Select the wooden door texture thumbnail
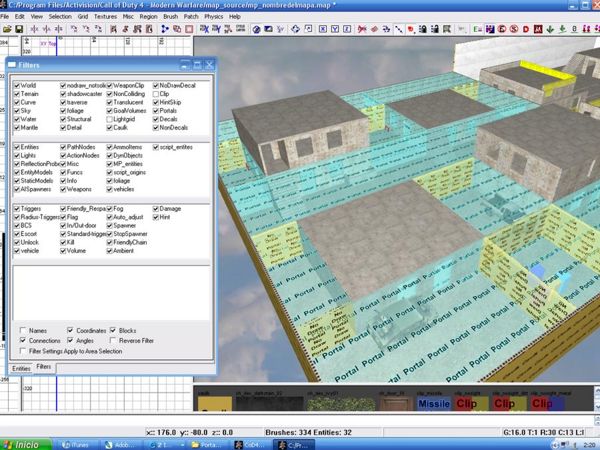The width and height of the screenshot is (600, 450). (396, 402)
